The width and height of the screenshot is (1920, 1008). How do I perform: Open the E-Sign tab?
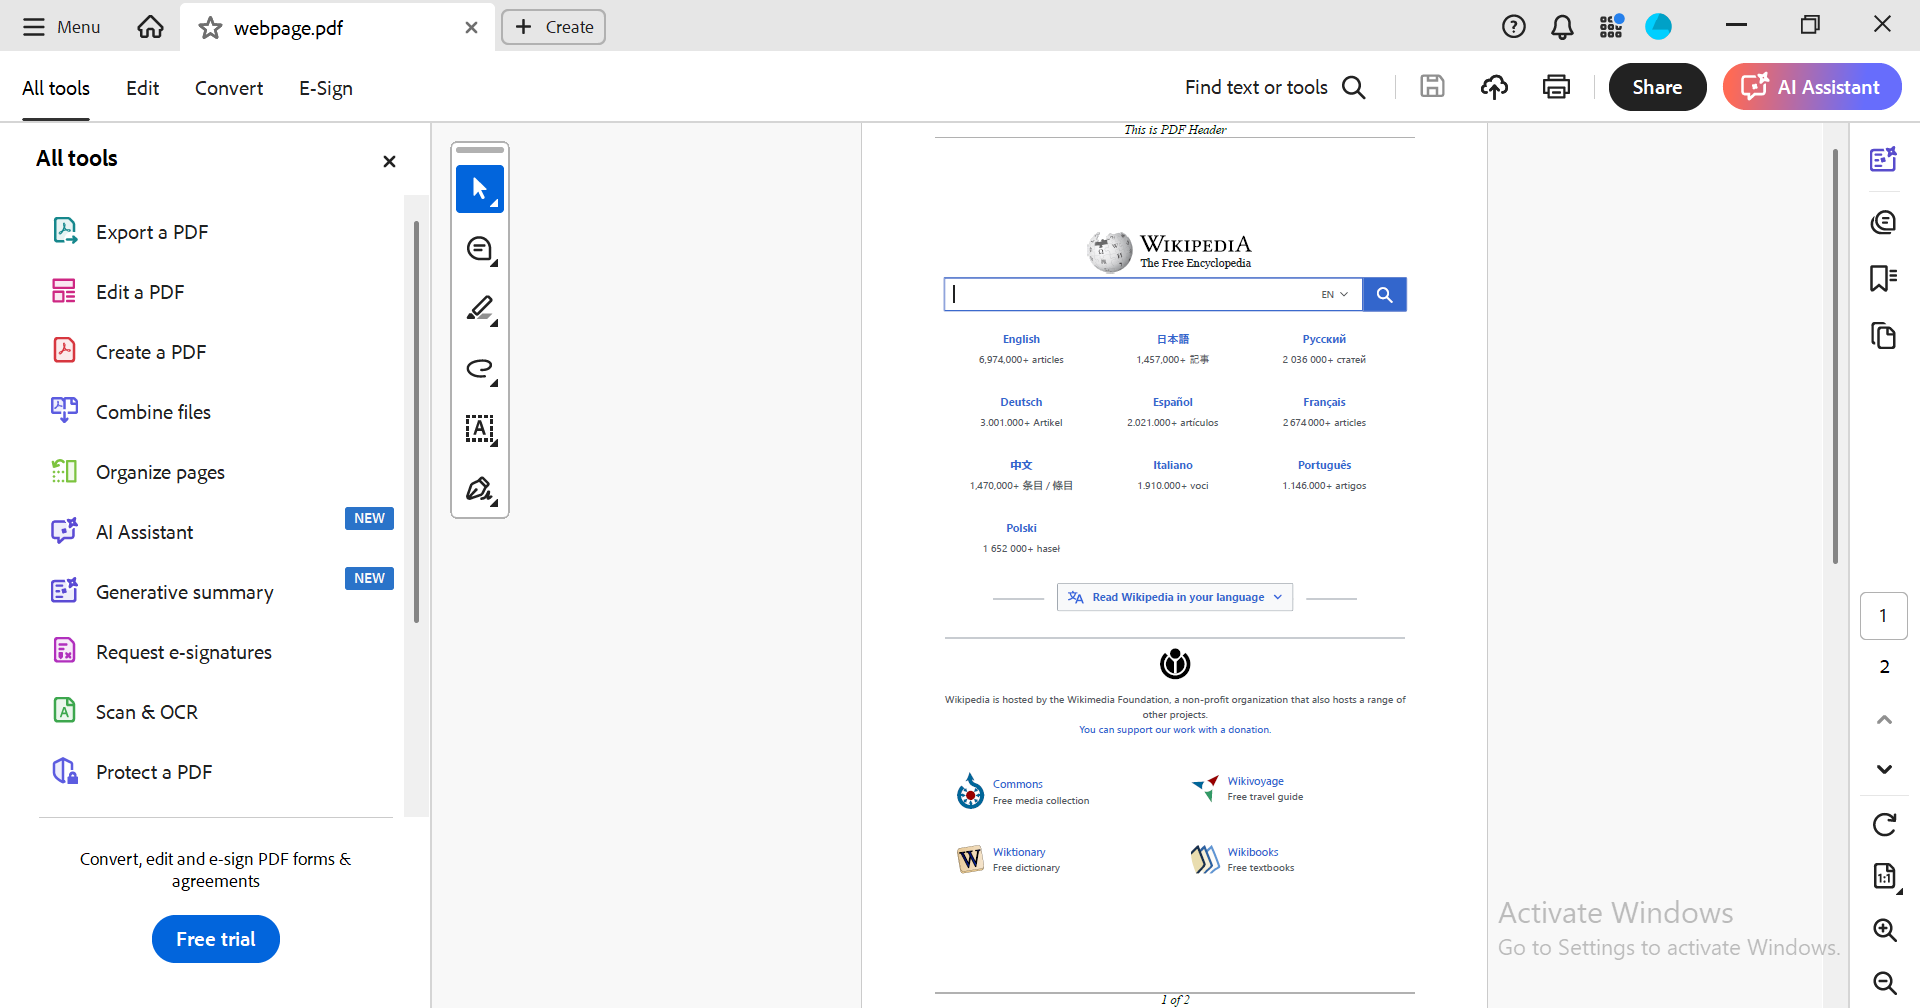[326, 88]
